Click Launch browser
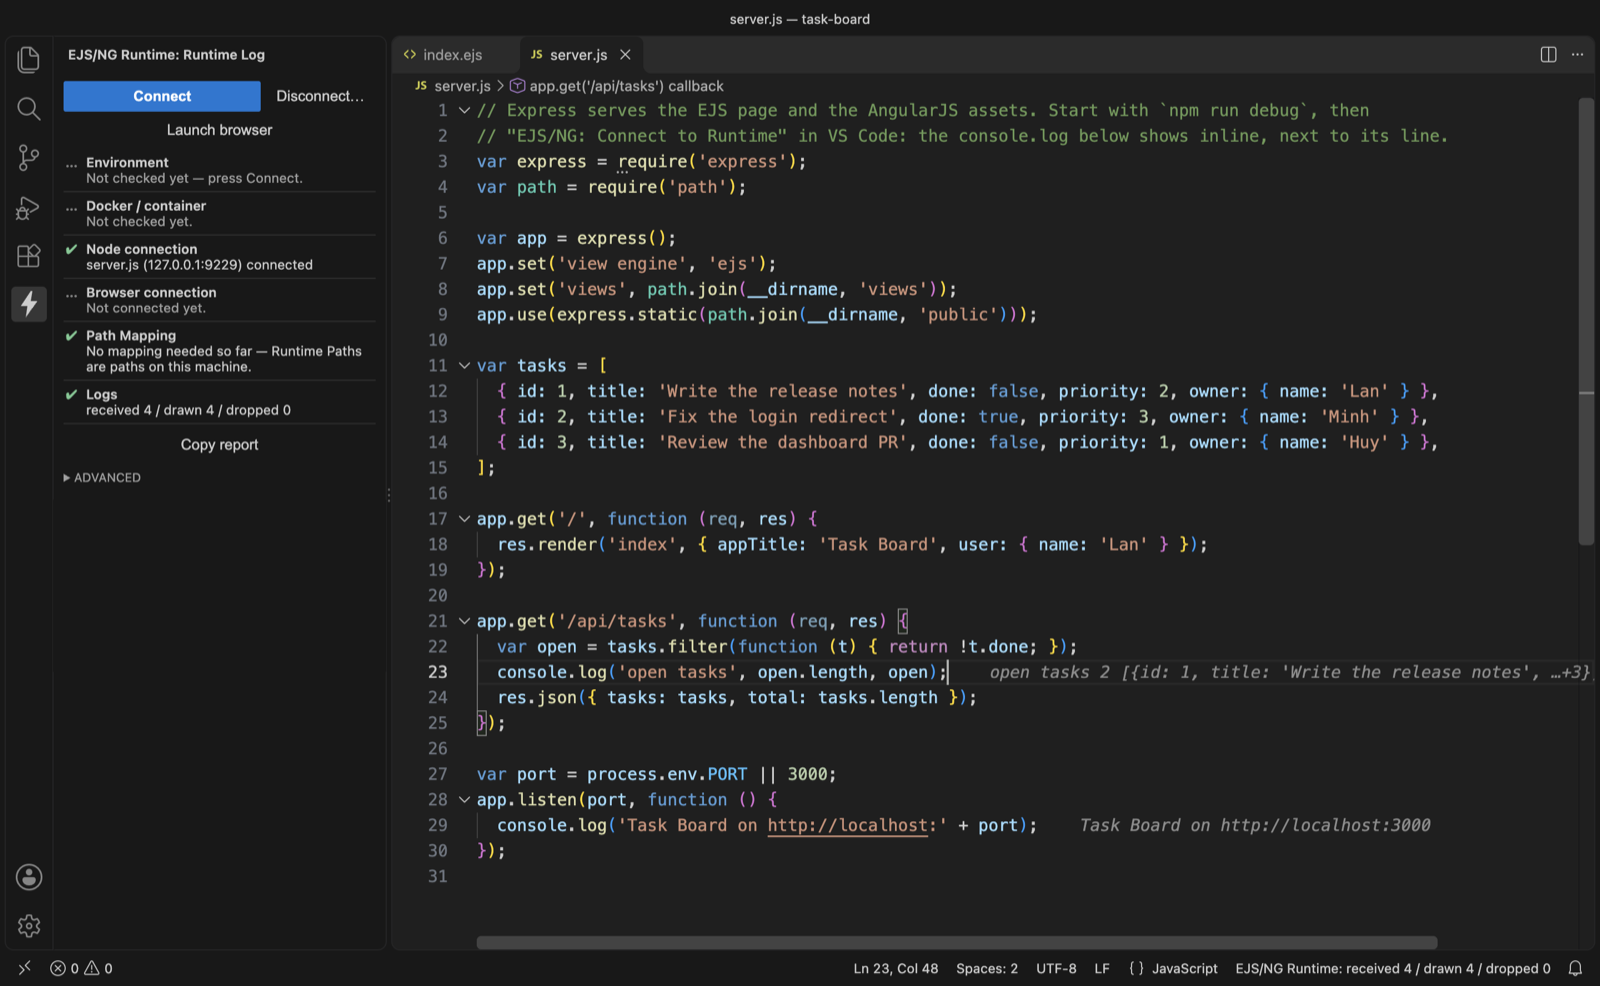 (220, 130)
